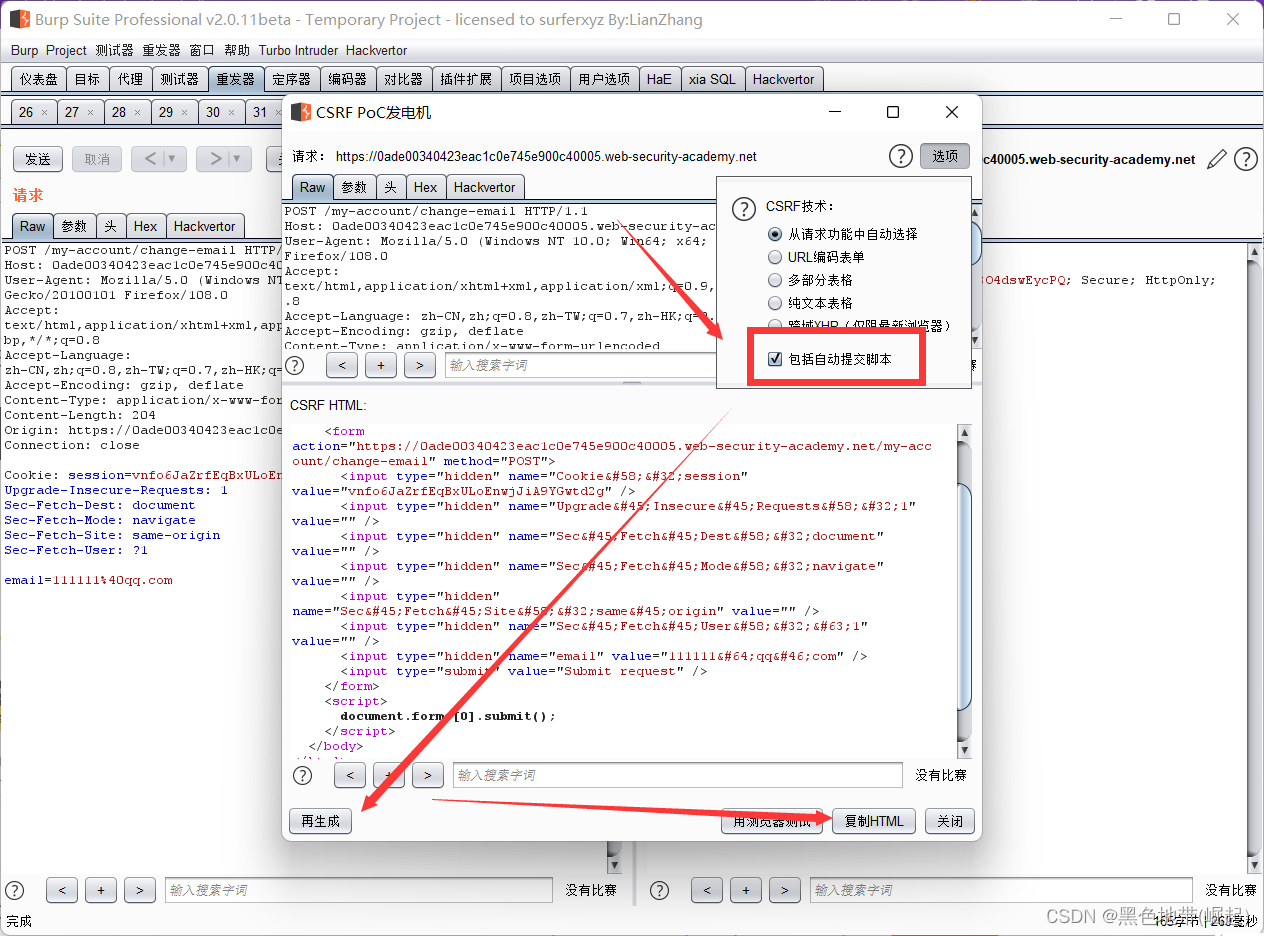
Task: Click the 发送 send button
Action: coord(38,159)
